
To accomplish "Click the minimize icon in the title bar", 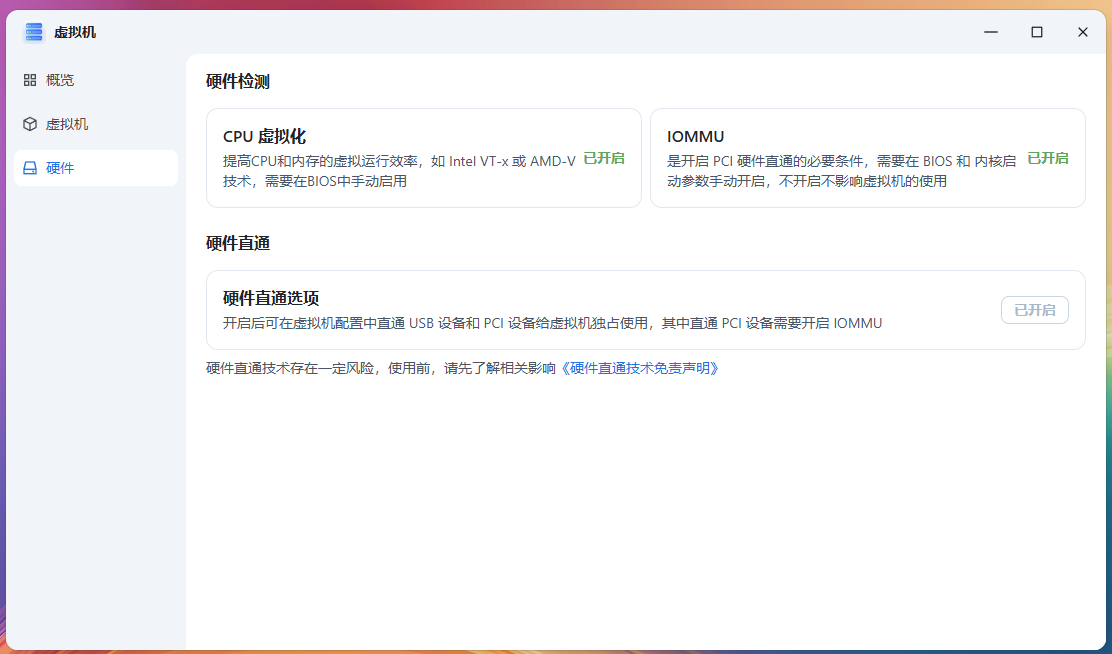I will point(991,31).
